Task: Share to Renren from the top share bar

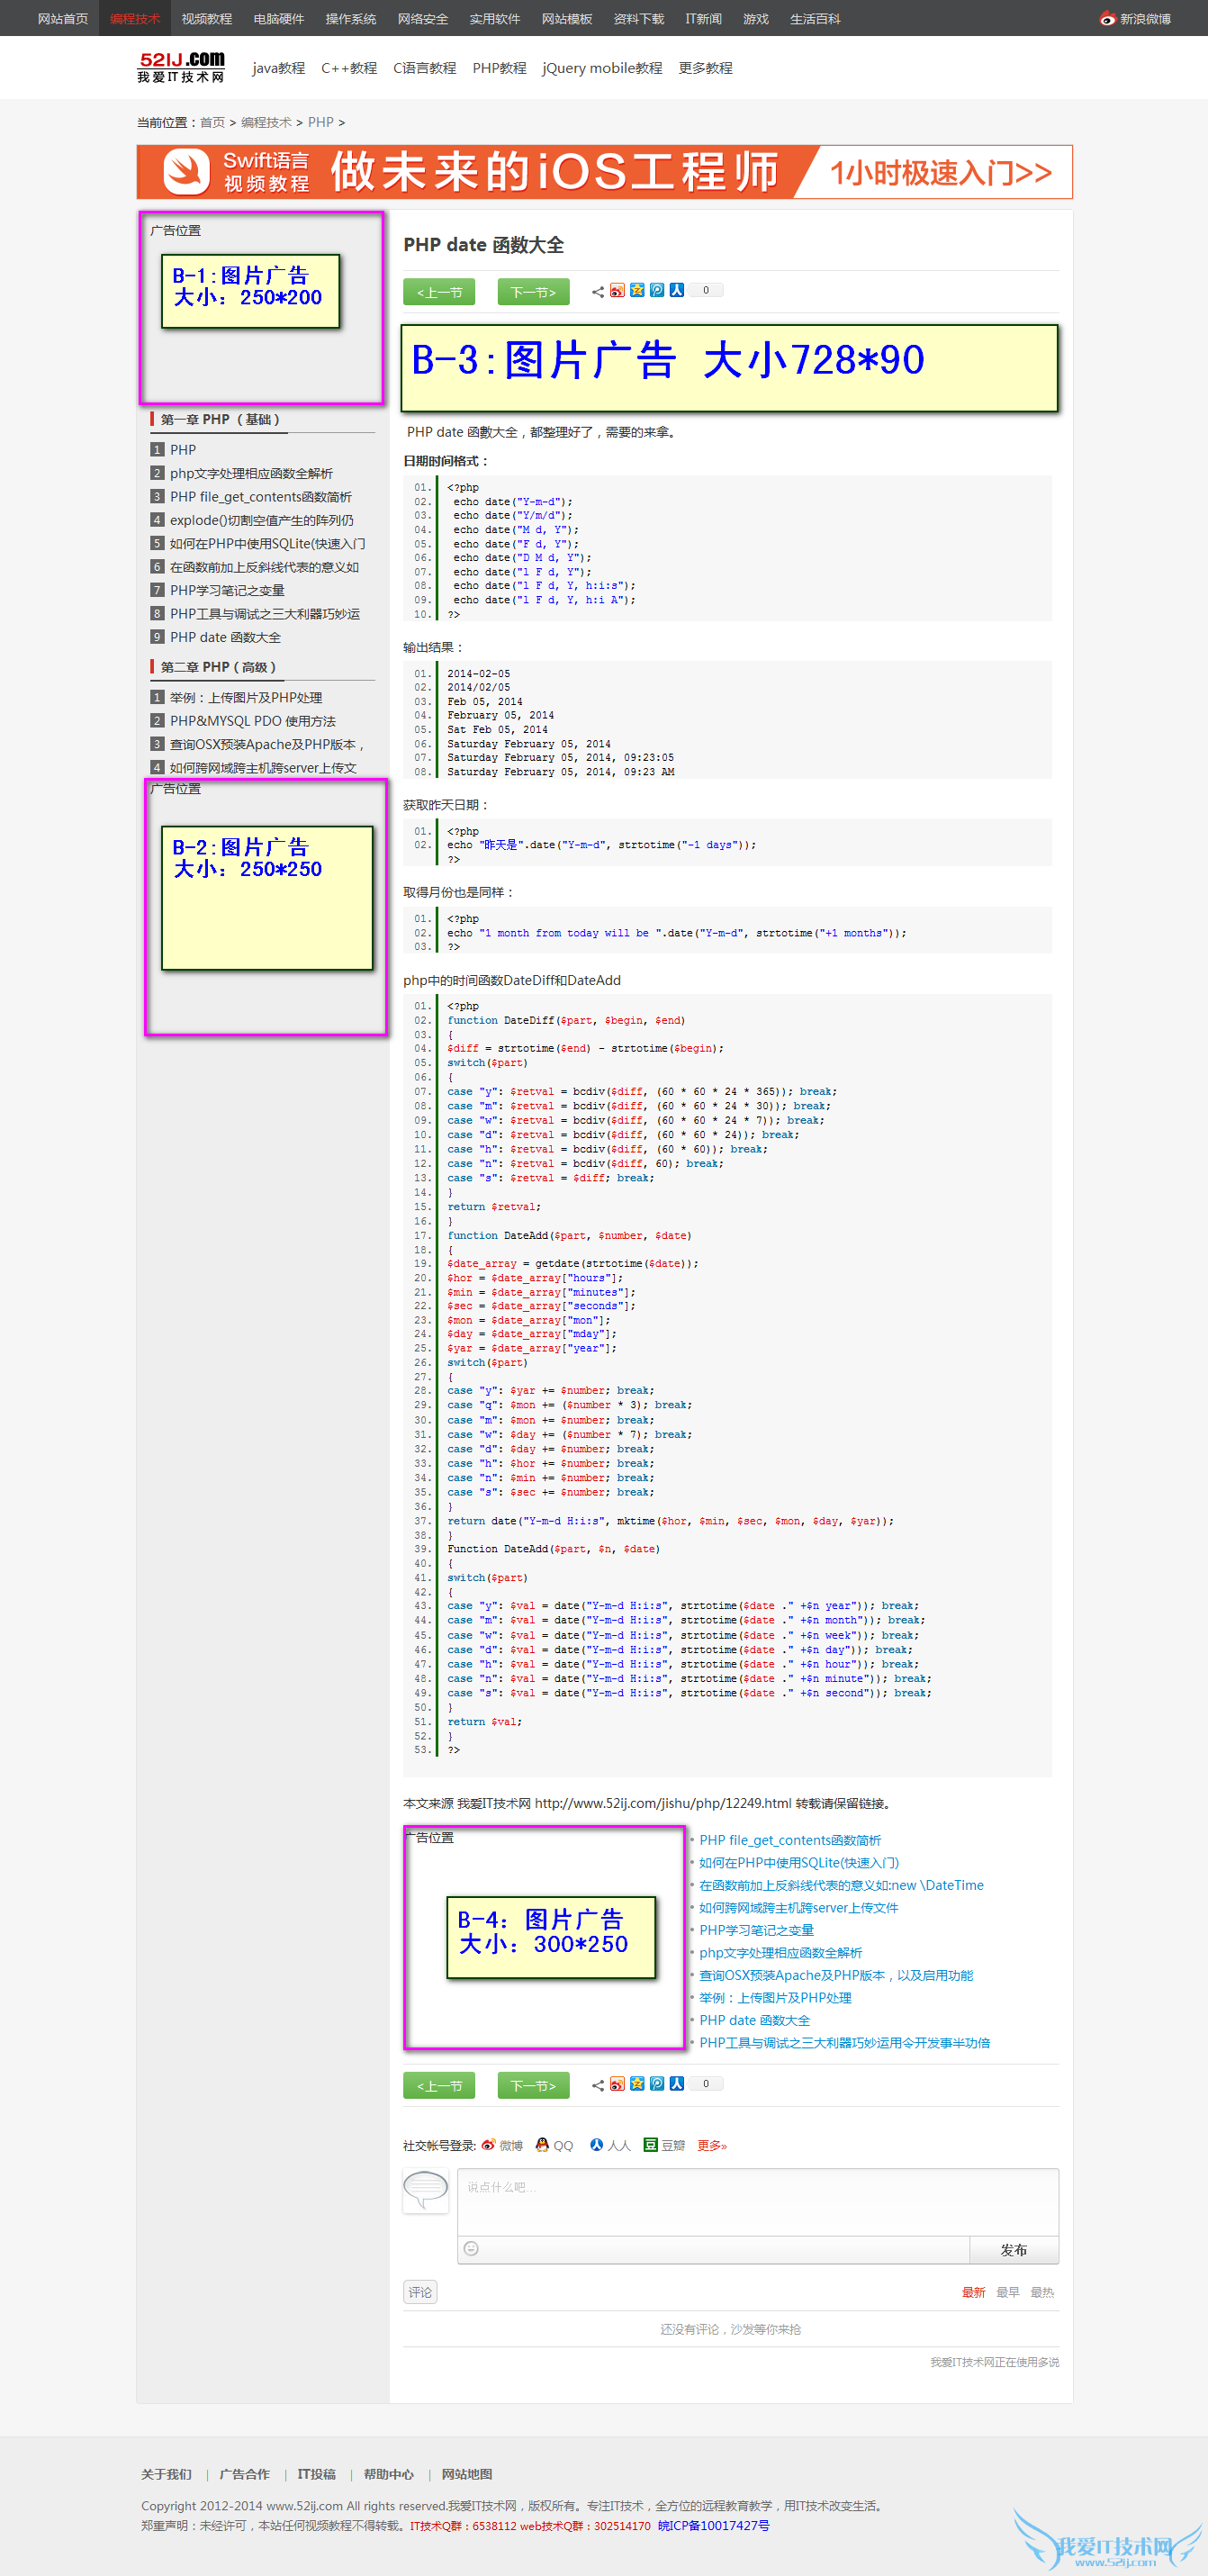Action: [677, 291]
